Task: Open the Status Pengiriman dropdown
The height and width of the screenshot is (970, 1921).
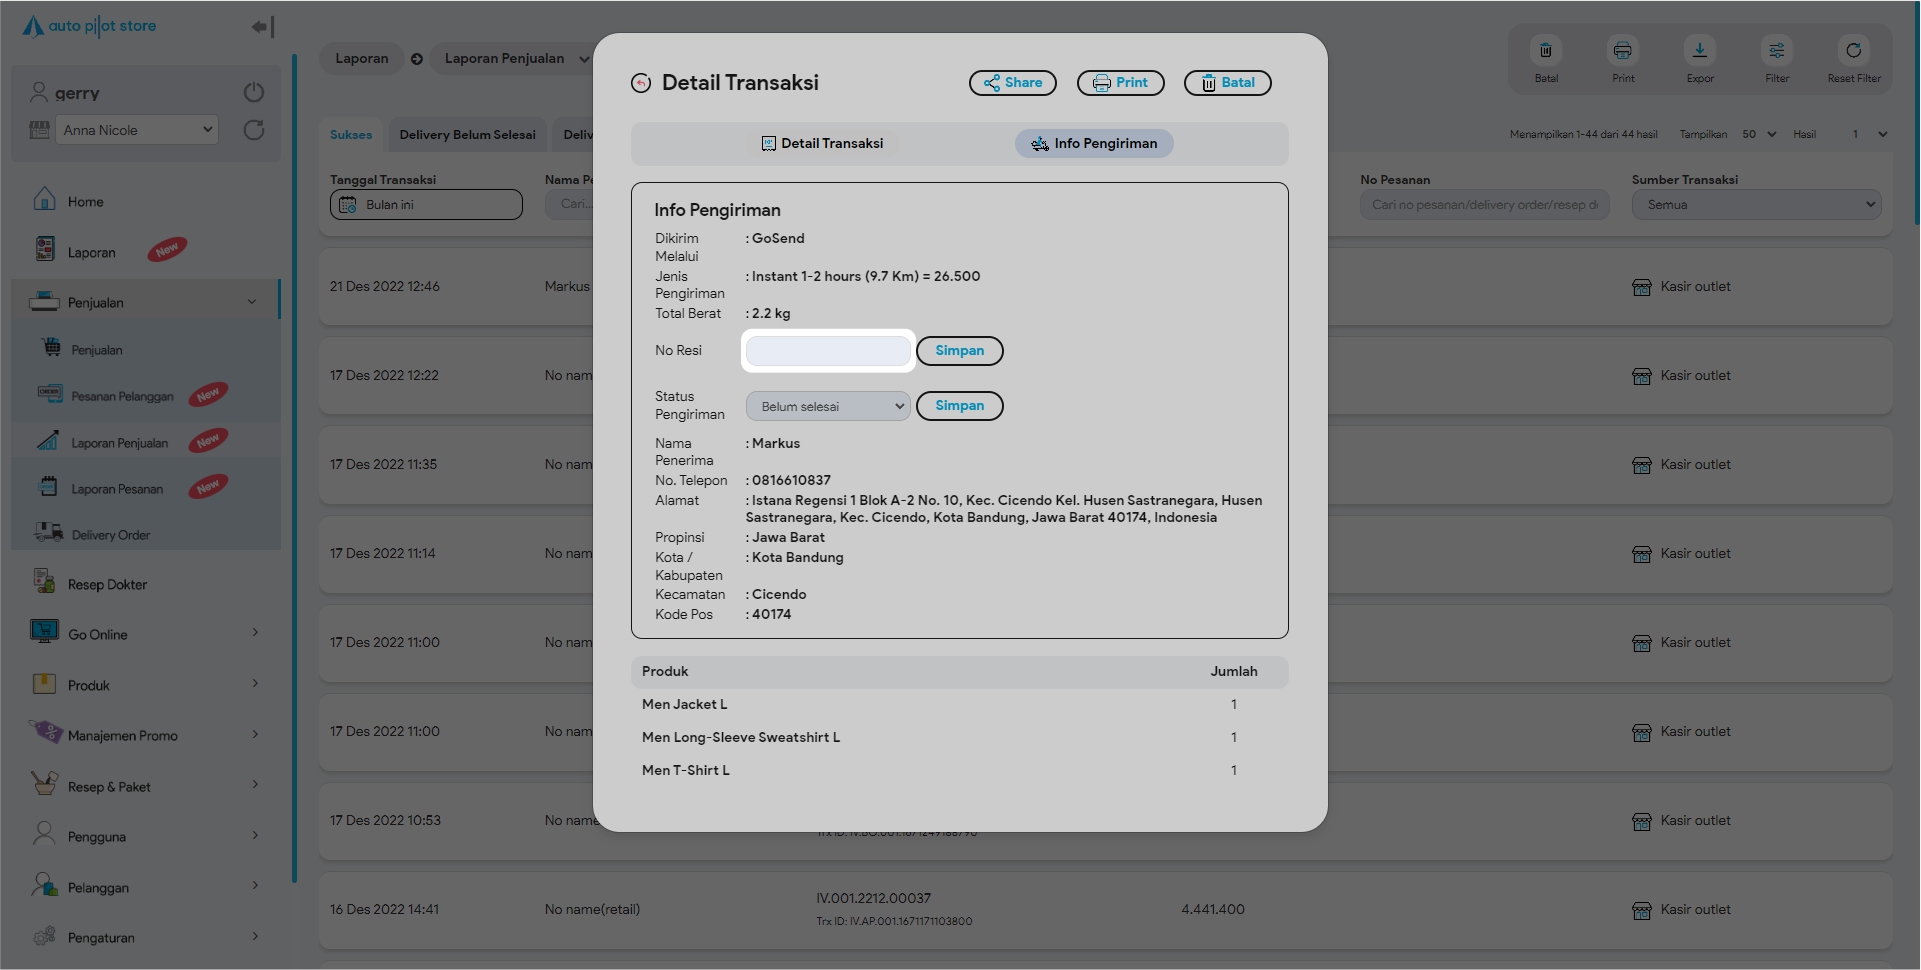Action: [828, 406]
